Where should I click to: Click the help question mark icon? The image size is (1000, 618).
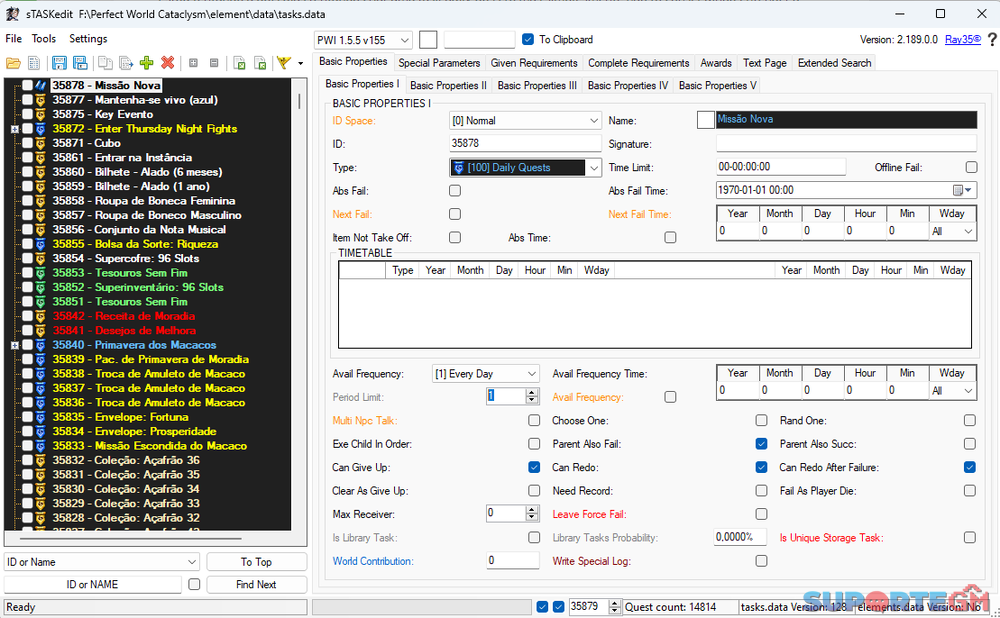pyautogui.click(x=991, y=40)
